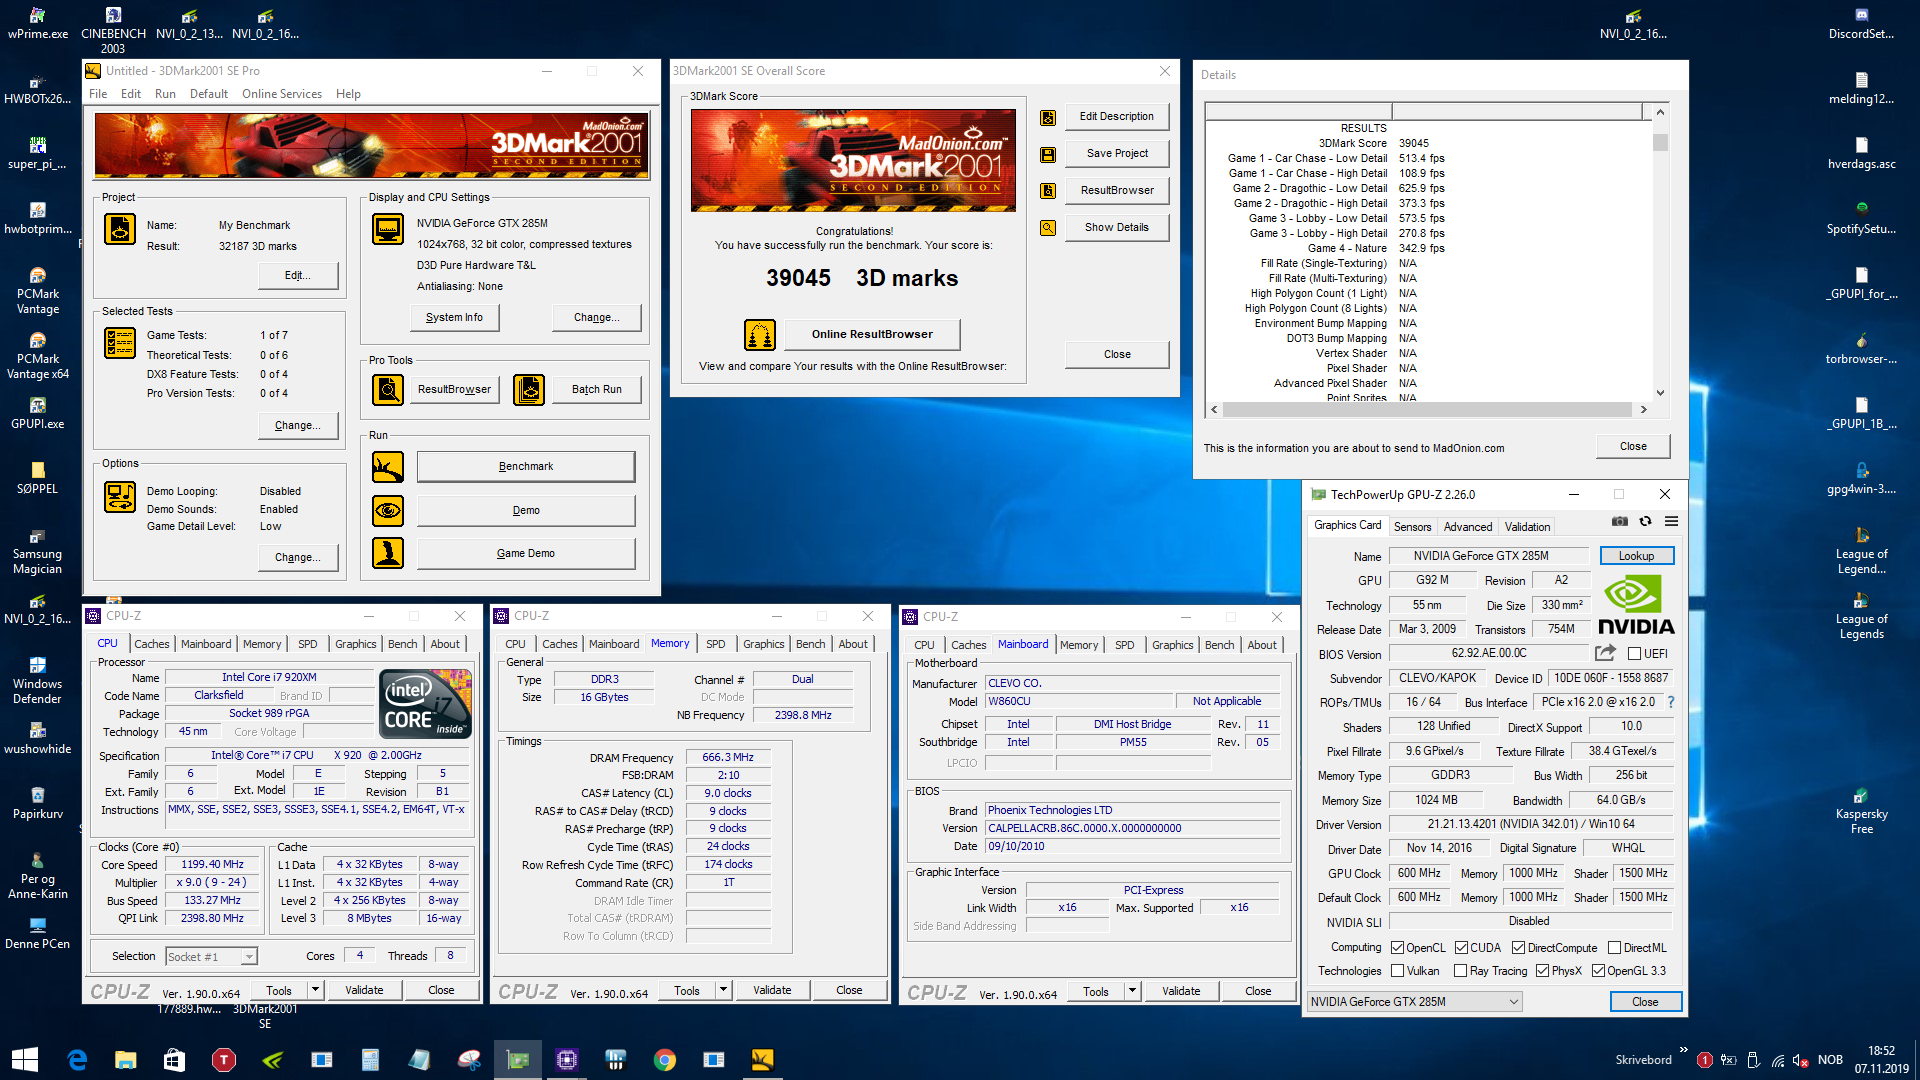Click Validate in the Mainboard CPU-Z window
This screenshot has height=1080, width=1920.
pos(1181,992)
